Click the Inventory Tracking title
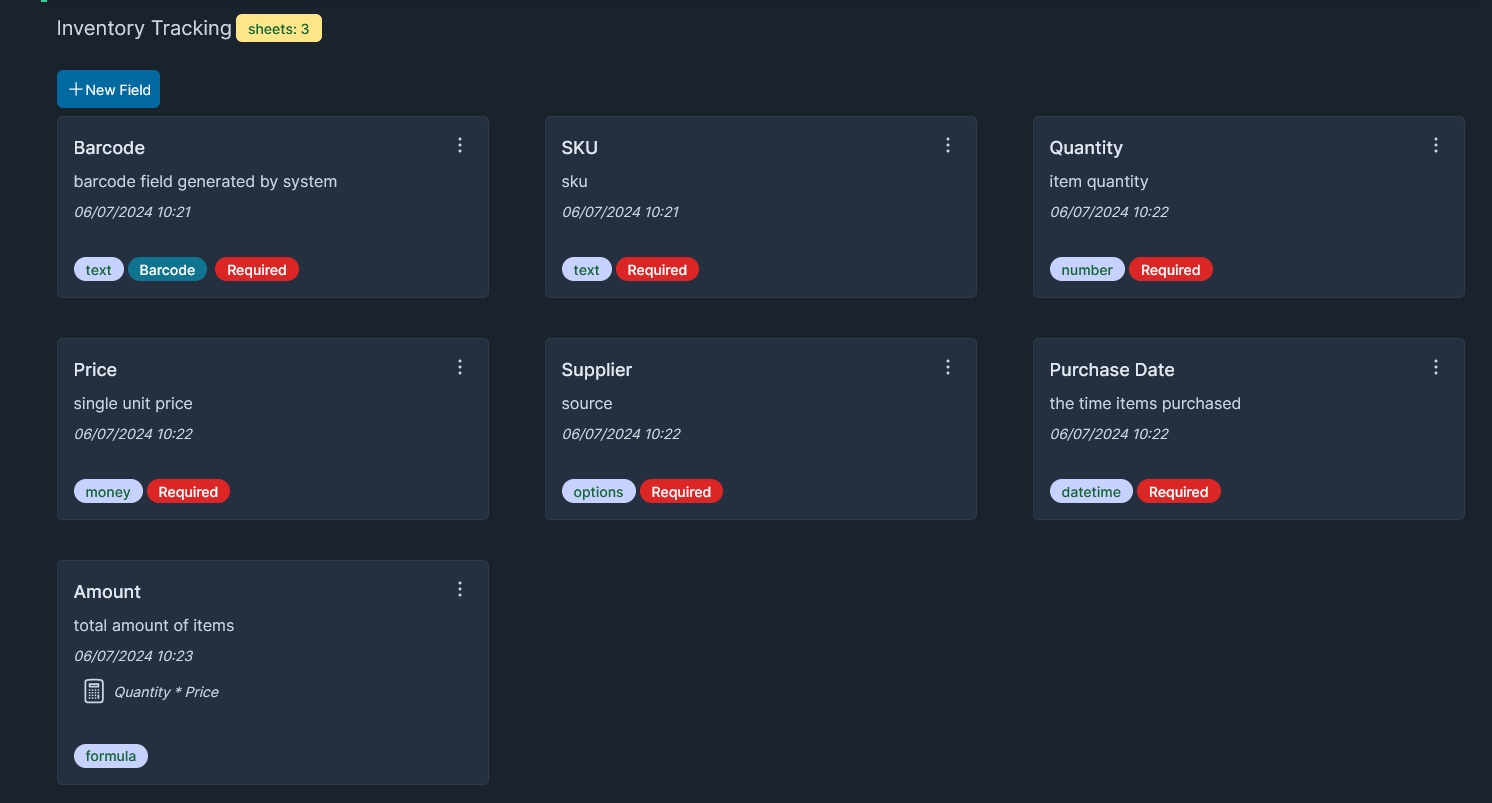The image size is (1492, 803). [x=144, y=28]
